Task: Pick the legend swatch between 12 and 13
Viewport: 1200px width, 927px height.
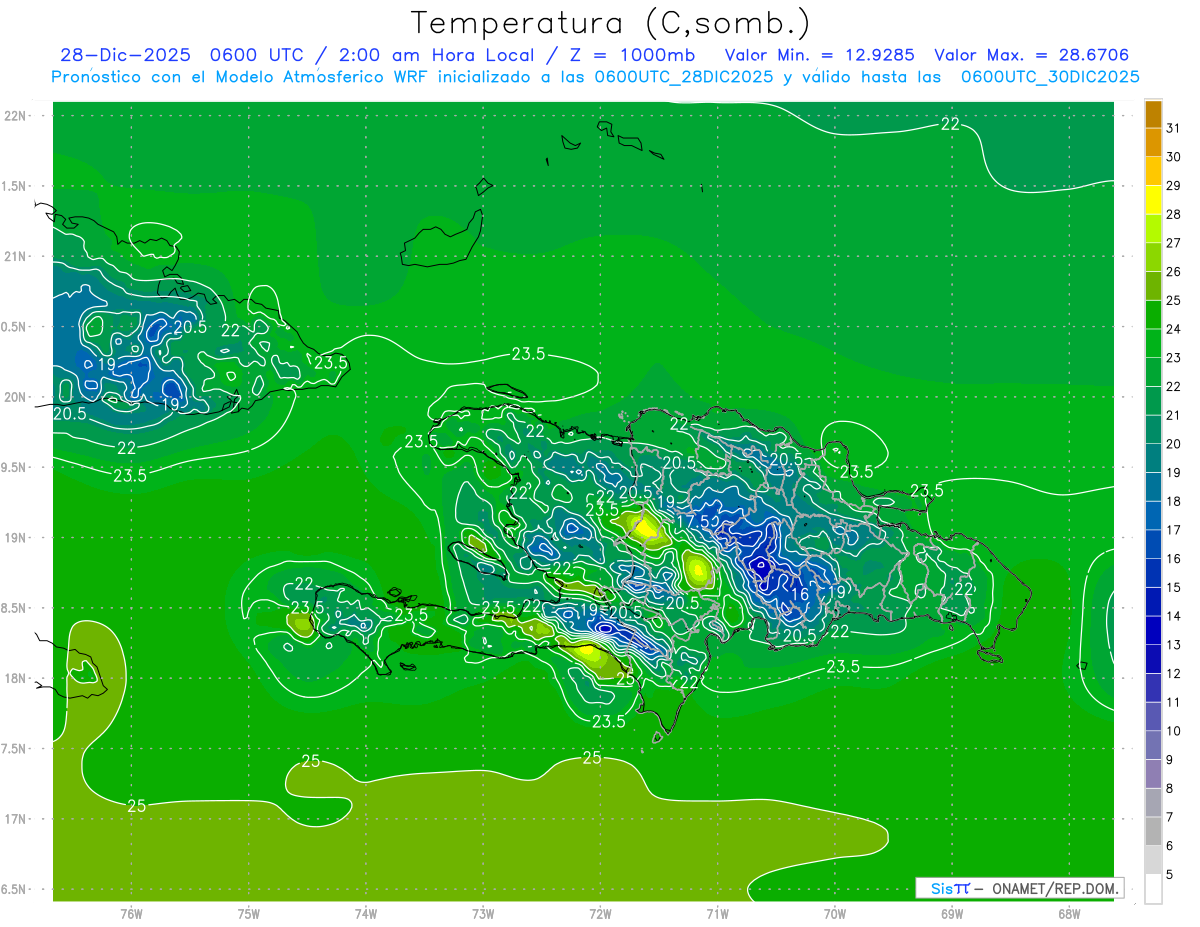Action: pos(1153,660)
